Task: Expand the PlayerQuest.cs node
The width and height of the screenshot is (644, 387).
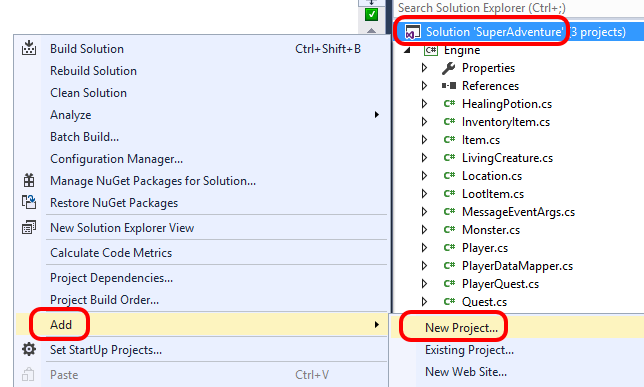Action: [424, 283]
